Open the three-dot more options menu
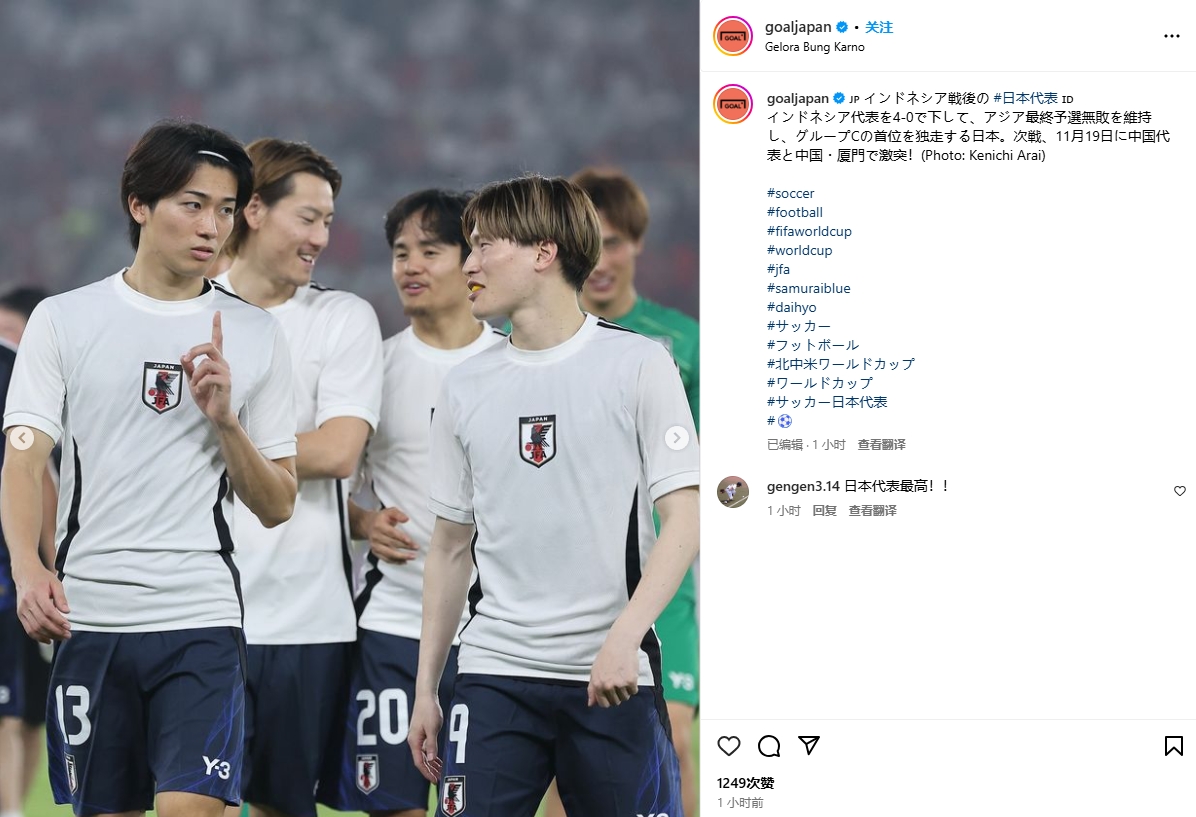This screenshot has height=817, width=1196. [1172, 36]
